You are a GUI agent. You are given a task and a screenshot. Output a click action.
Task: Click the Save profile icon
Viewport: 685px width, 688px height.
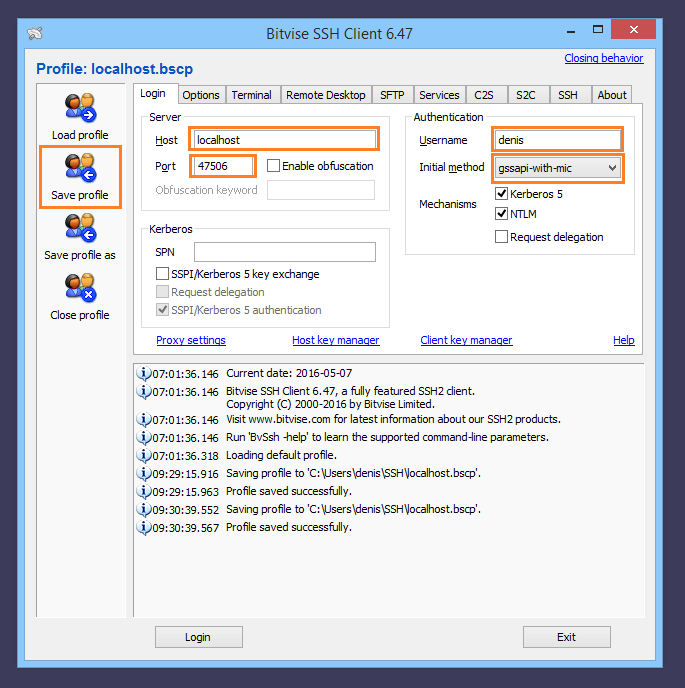[80, 168]
